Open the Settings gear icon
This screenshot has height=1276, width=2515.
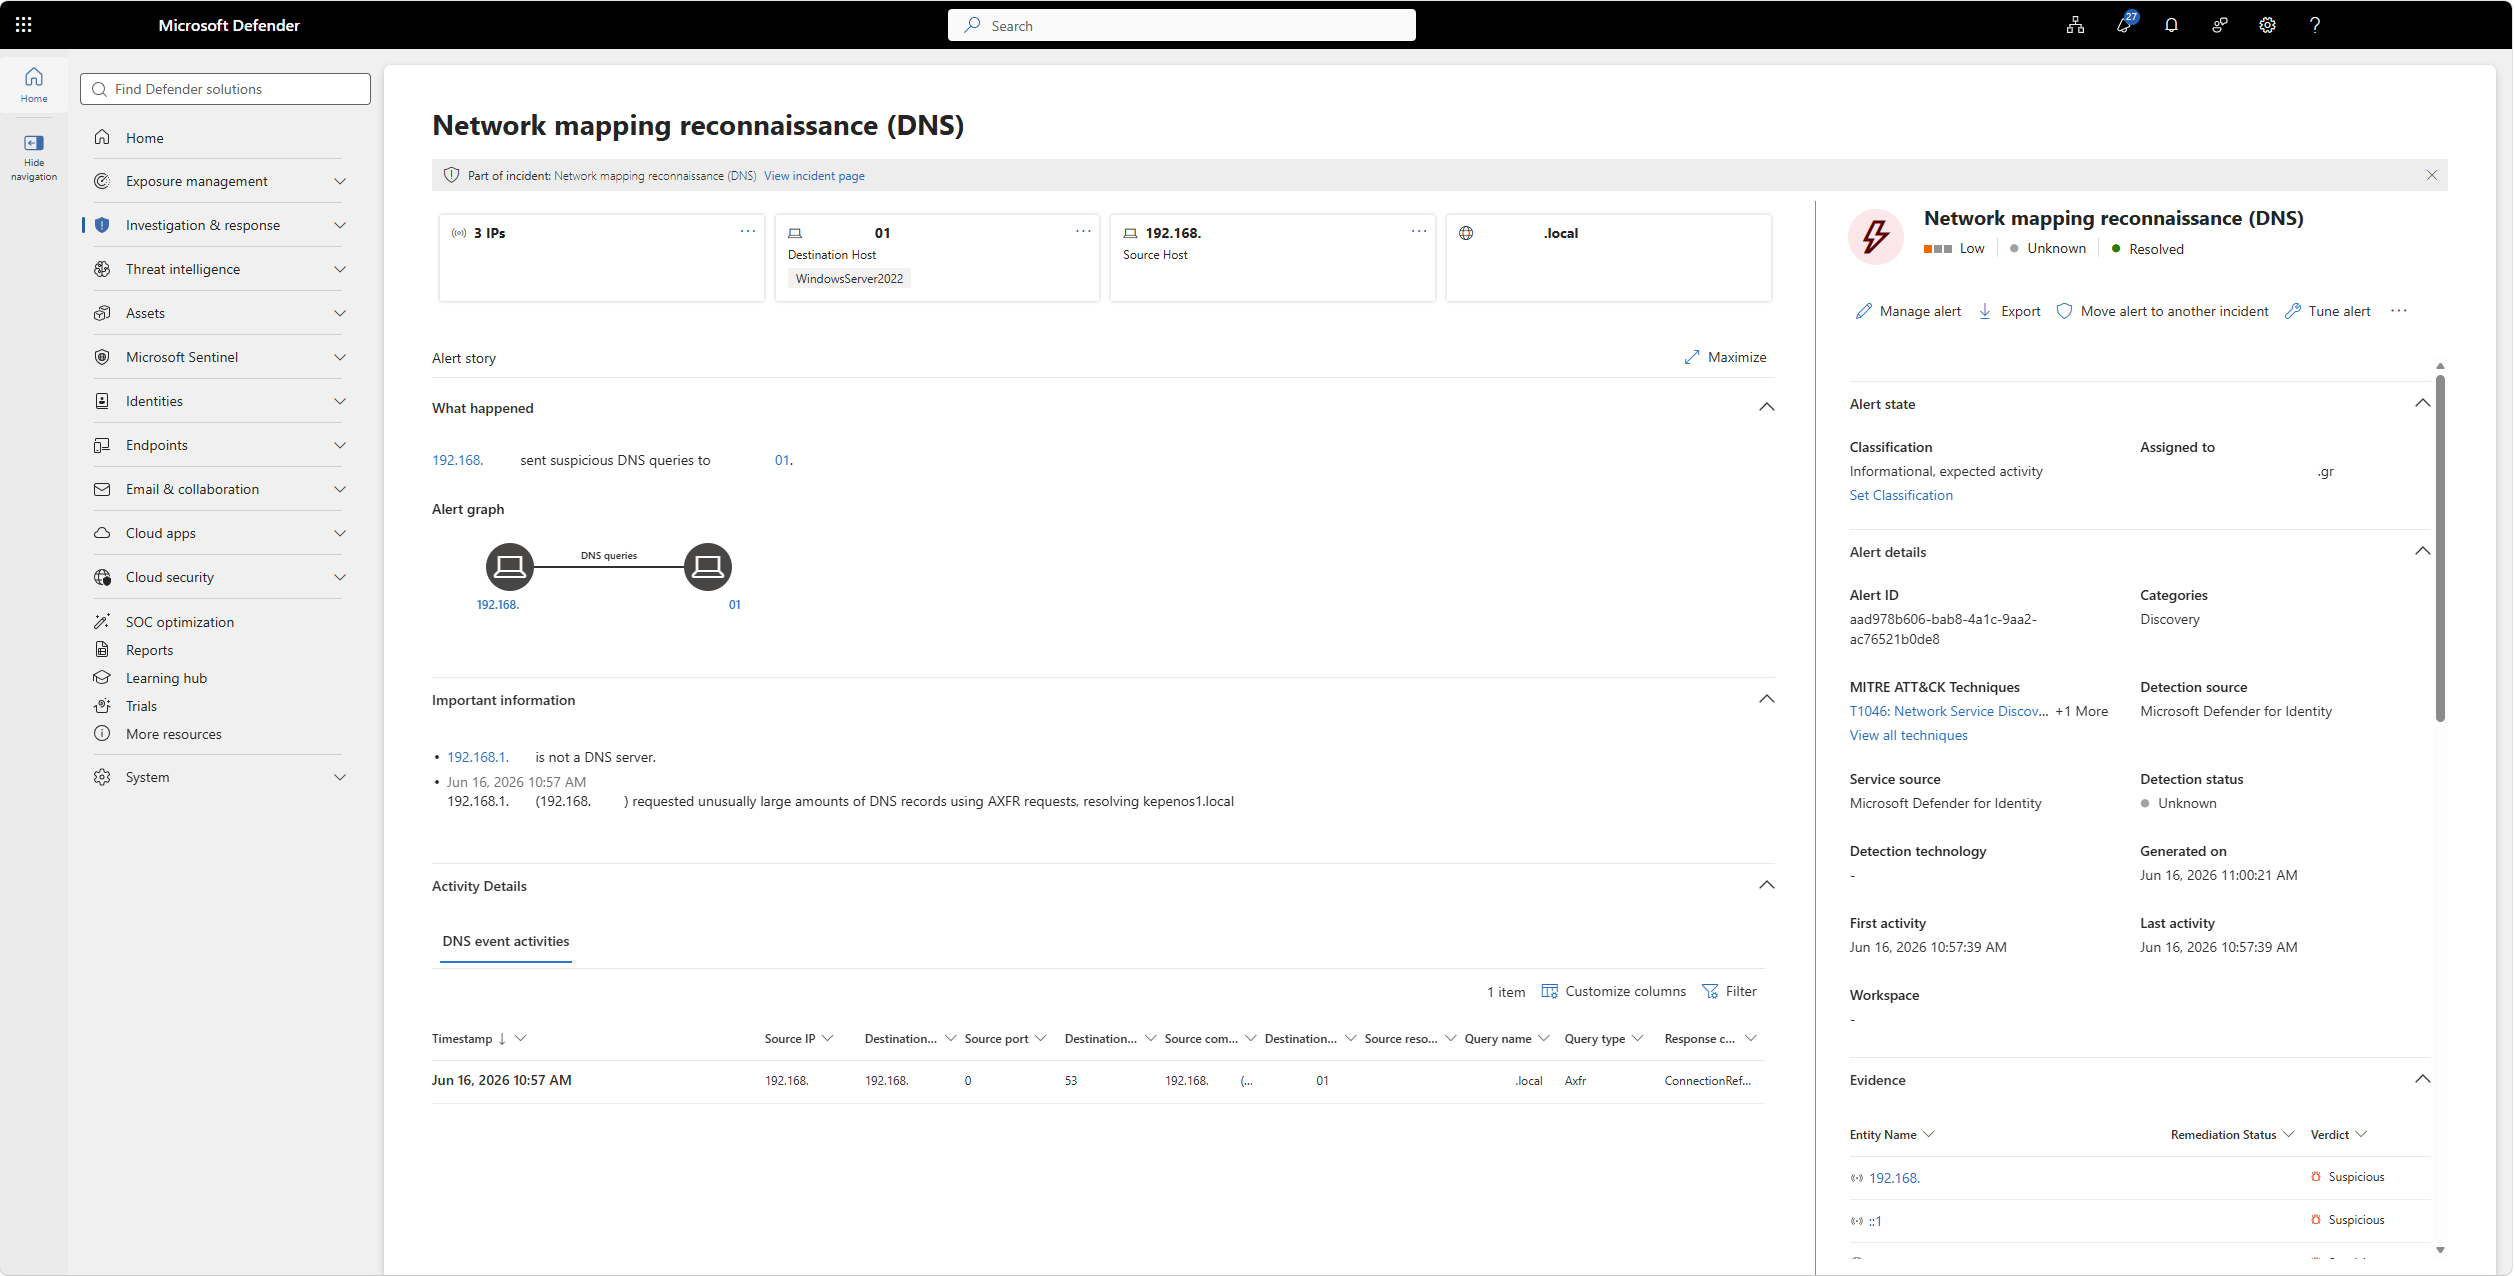click(x=2267, y=25)
